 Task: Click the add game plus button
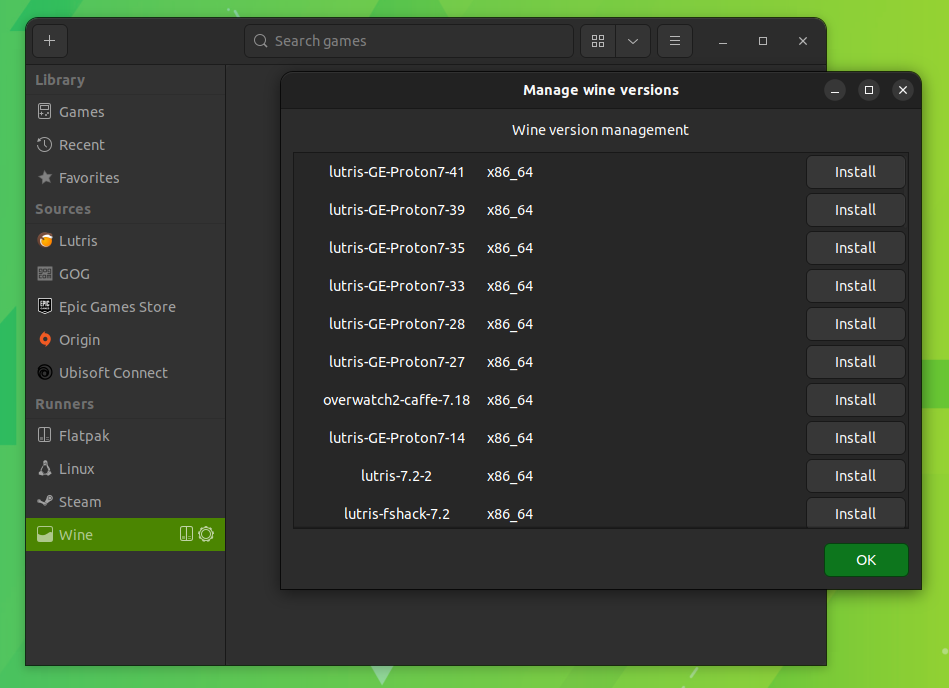click(x=50, y=41)
